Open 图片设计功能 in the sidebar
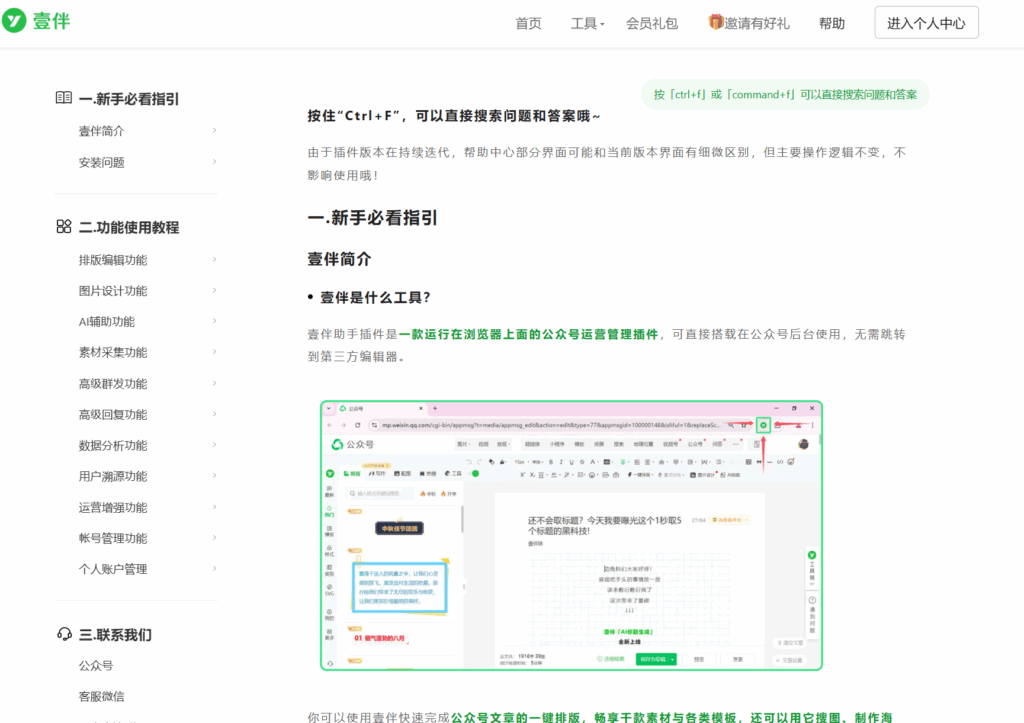This screenshot has height=723, width=1024. click(113, 291)
